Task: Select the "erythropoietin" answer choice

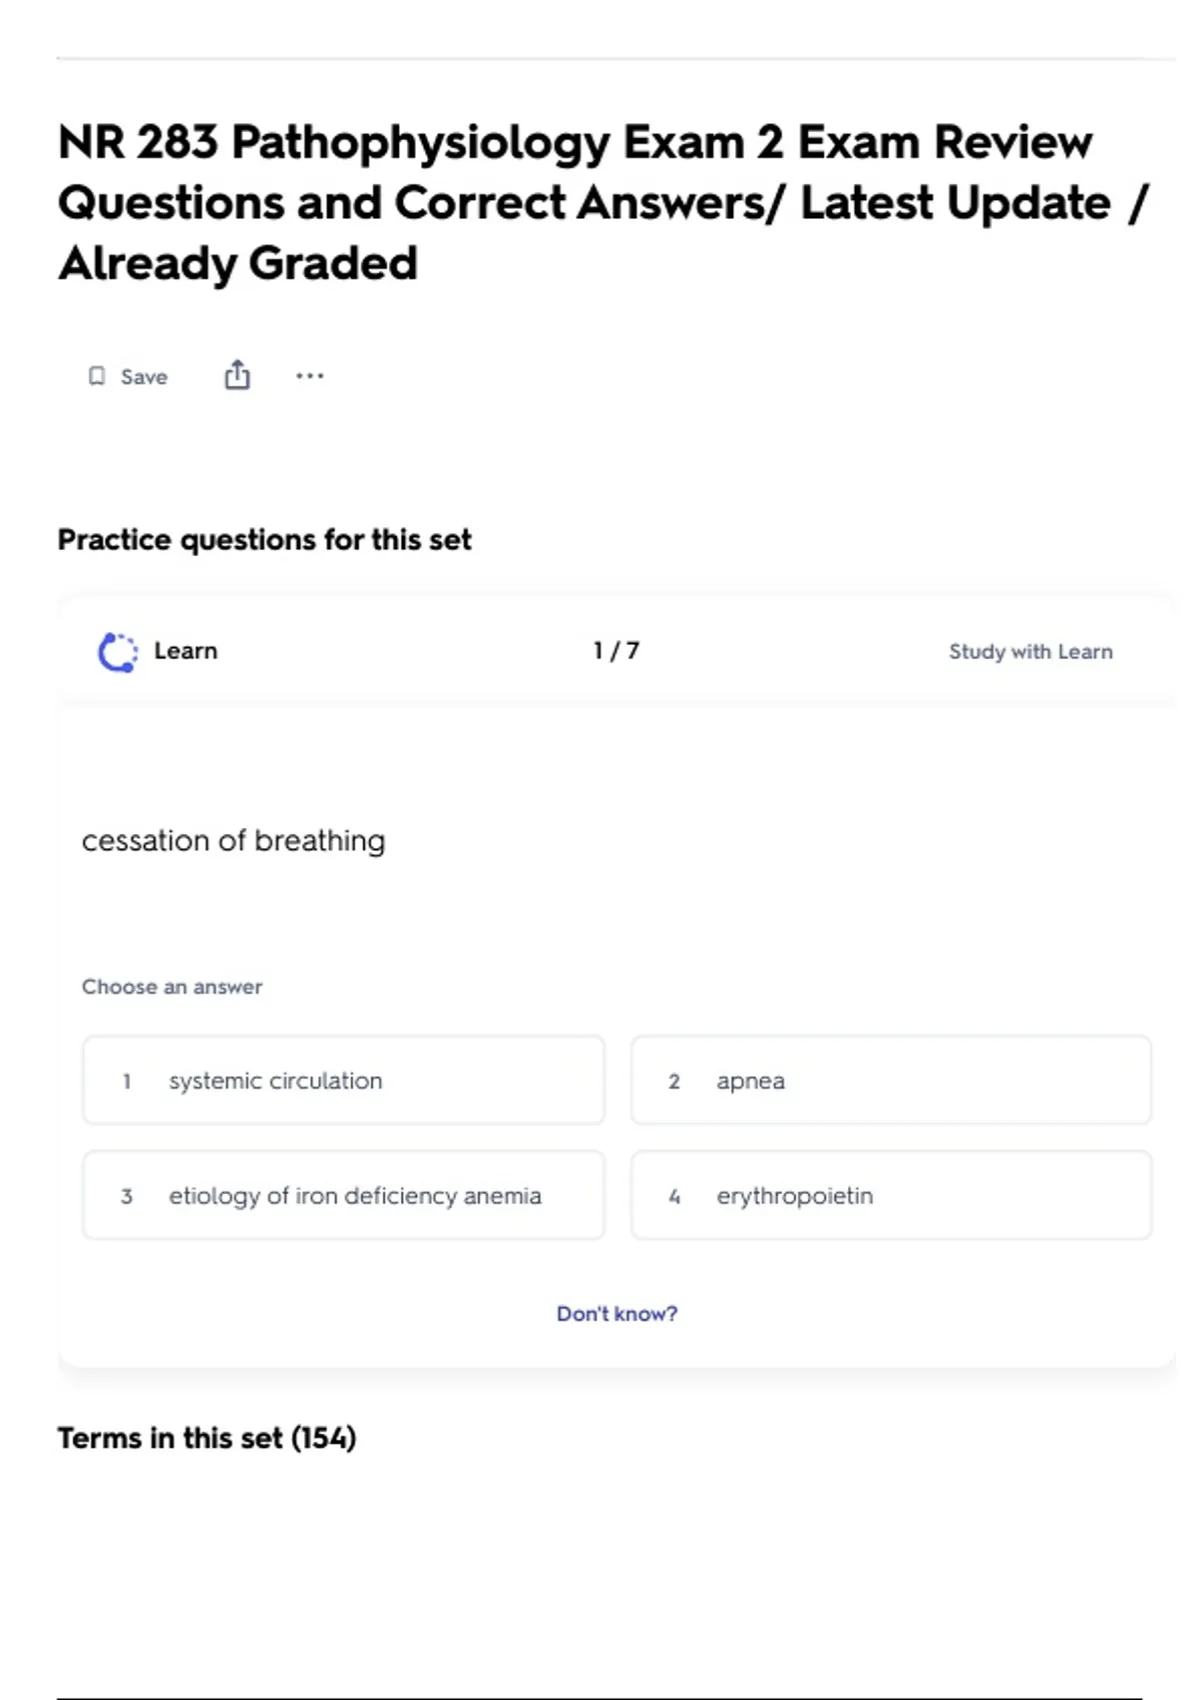Action: coord(890,1196)
